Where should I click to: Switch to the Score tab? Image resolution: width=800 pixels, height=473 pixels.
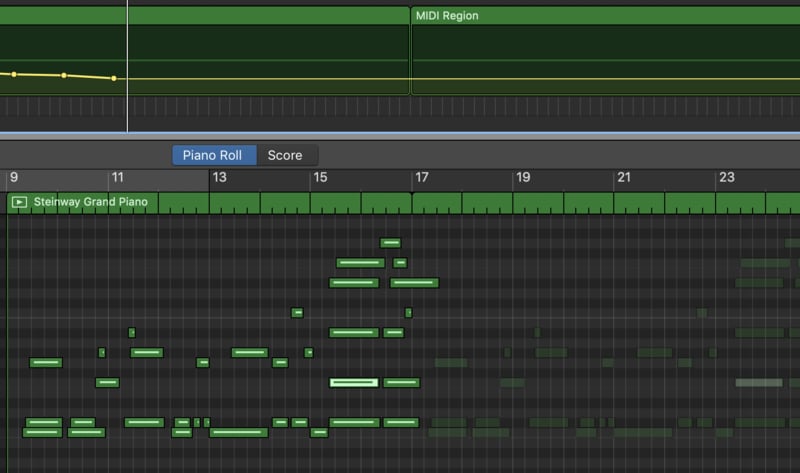[x=285, y=155]
